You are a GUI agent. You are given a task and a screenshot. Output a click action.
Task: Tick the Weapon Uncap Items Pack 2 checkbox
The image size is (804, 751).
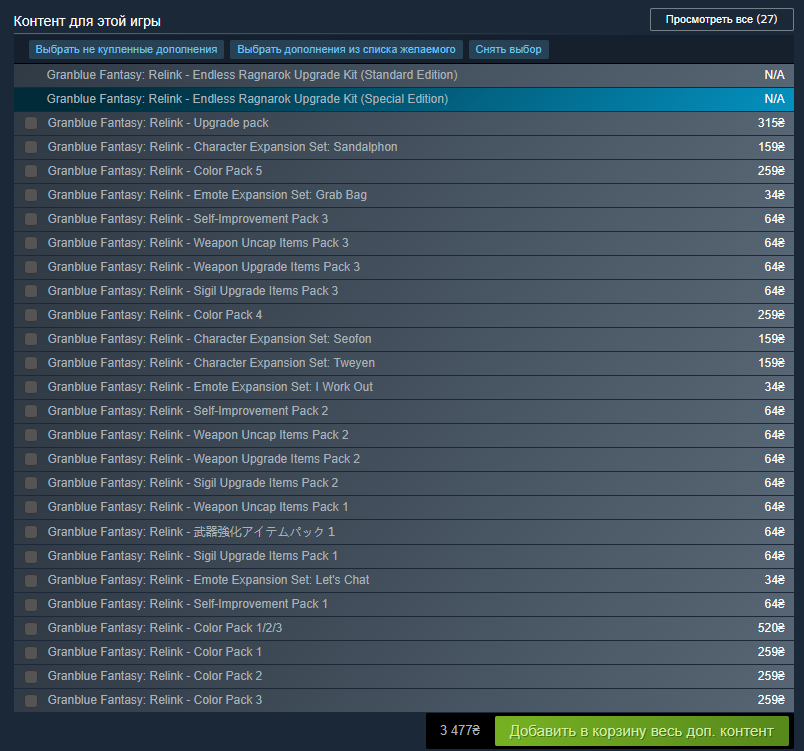tap(31, 435)
